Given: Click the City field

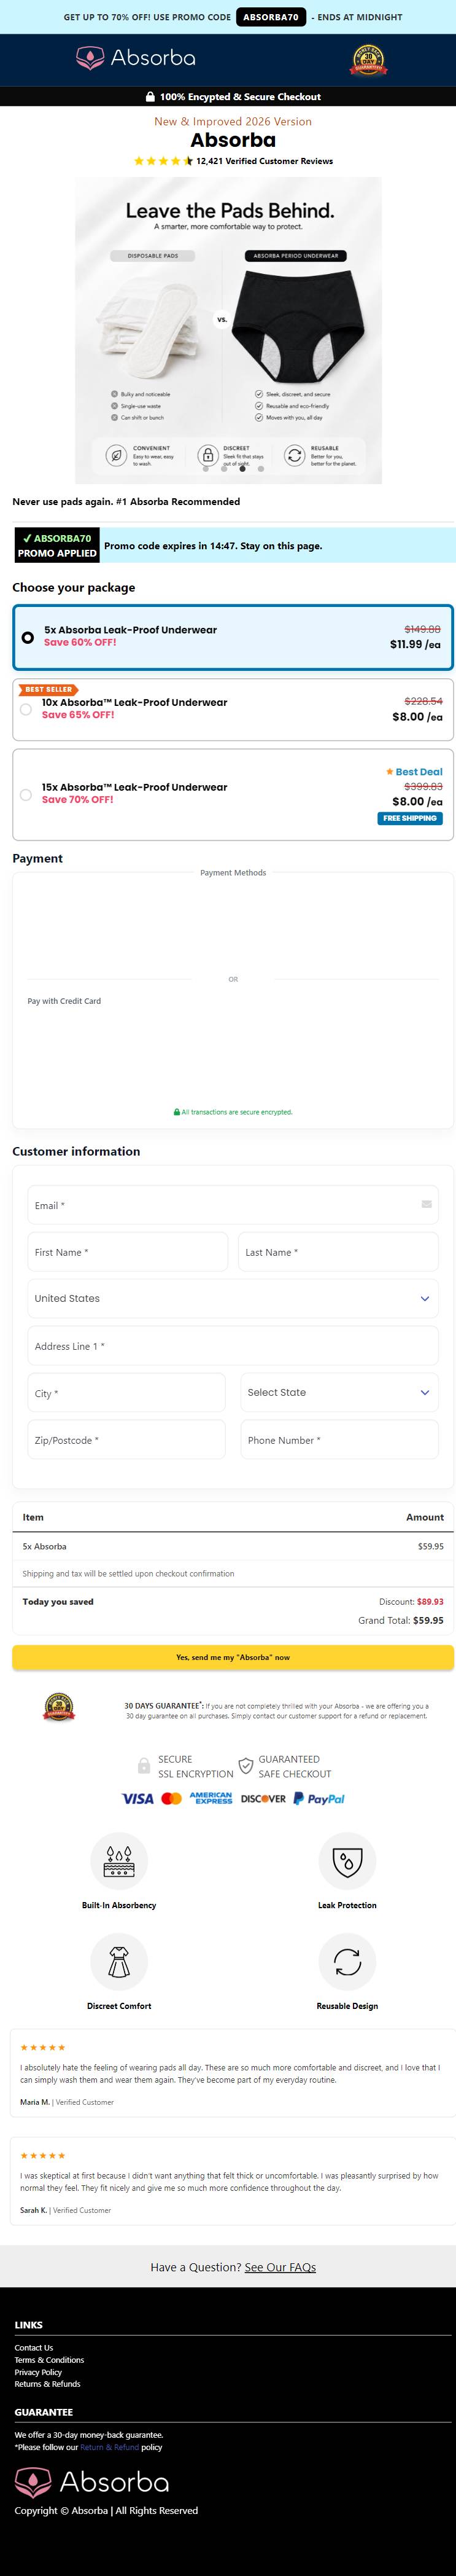Looking at the screenshot, I should (127, 1393).
